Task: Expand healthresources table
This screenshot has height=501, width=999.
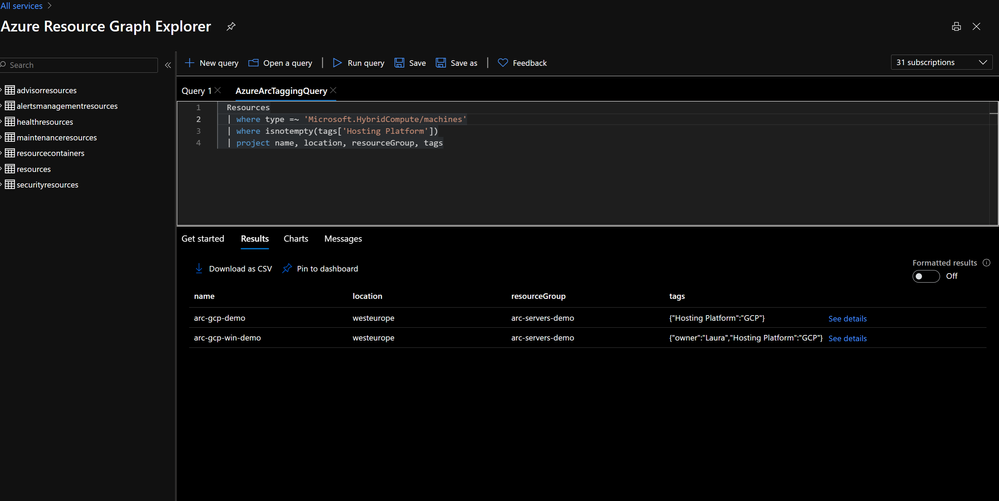Action: tap(2, 122)
